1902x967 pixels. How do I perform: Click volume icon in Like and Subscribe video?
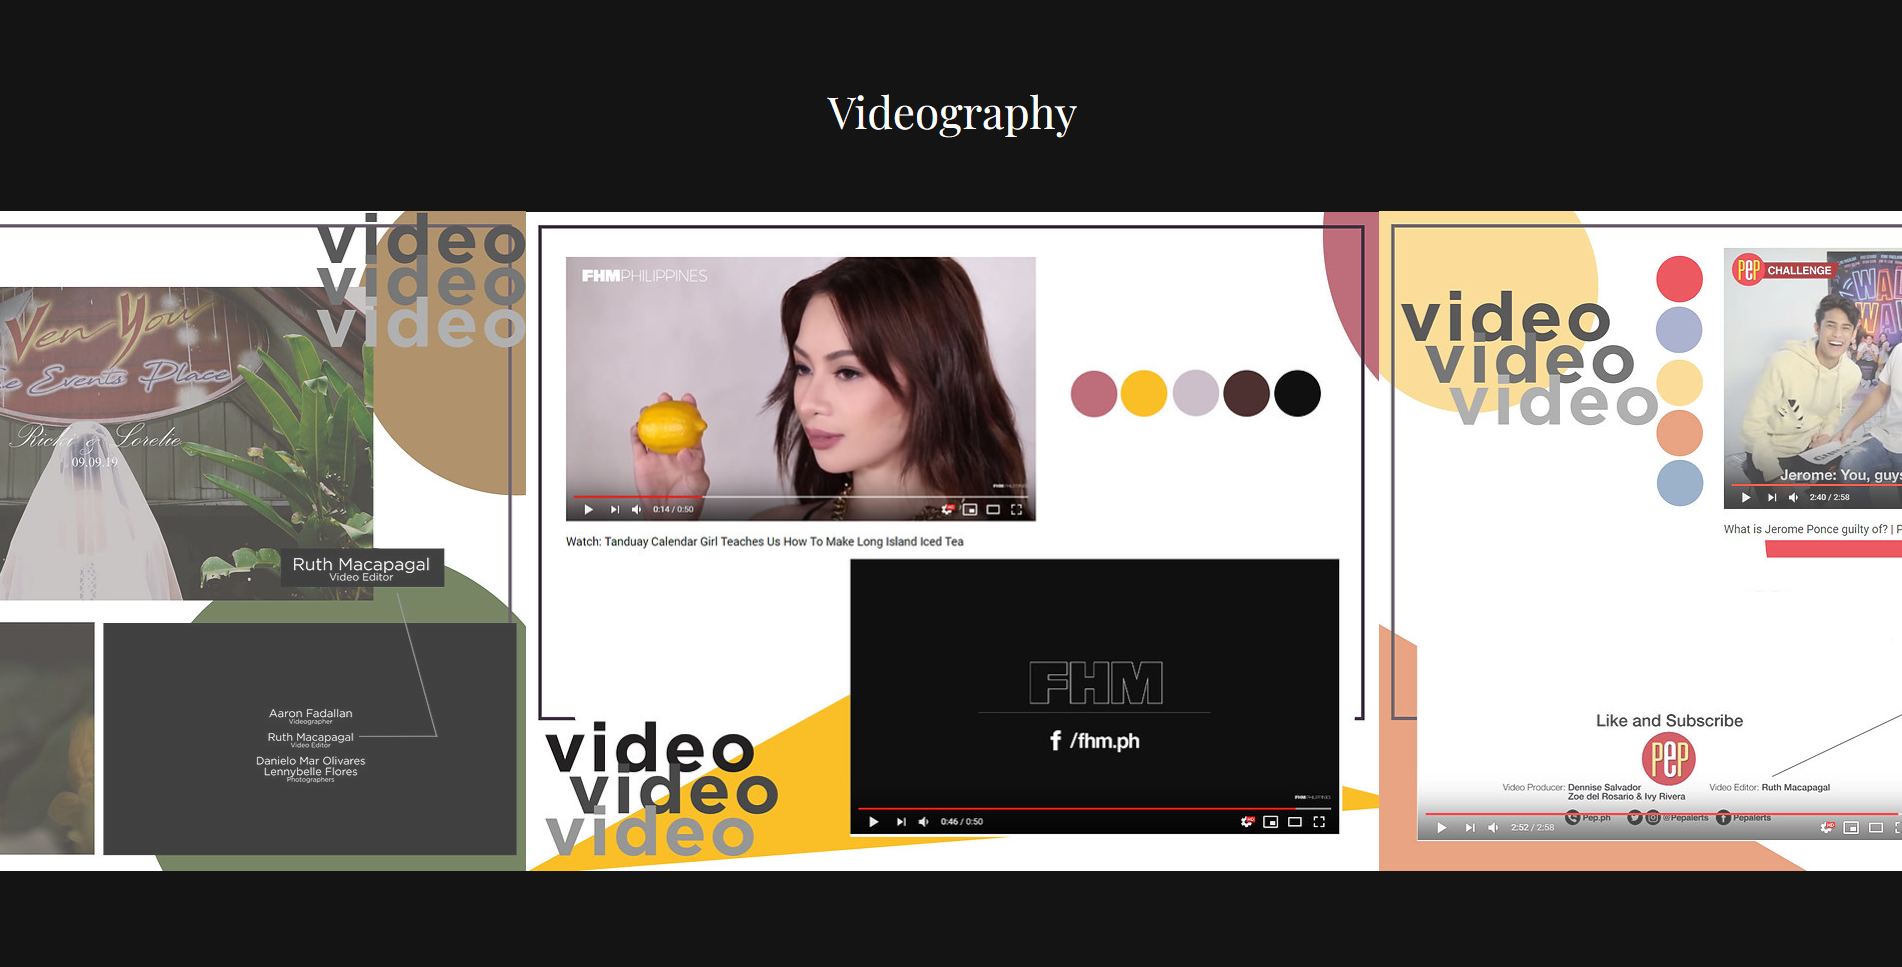click(1493, 828)
